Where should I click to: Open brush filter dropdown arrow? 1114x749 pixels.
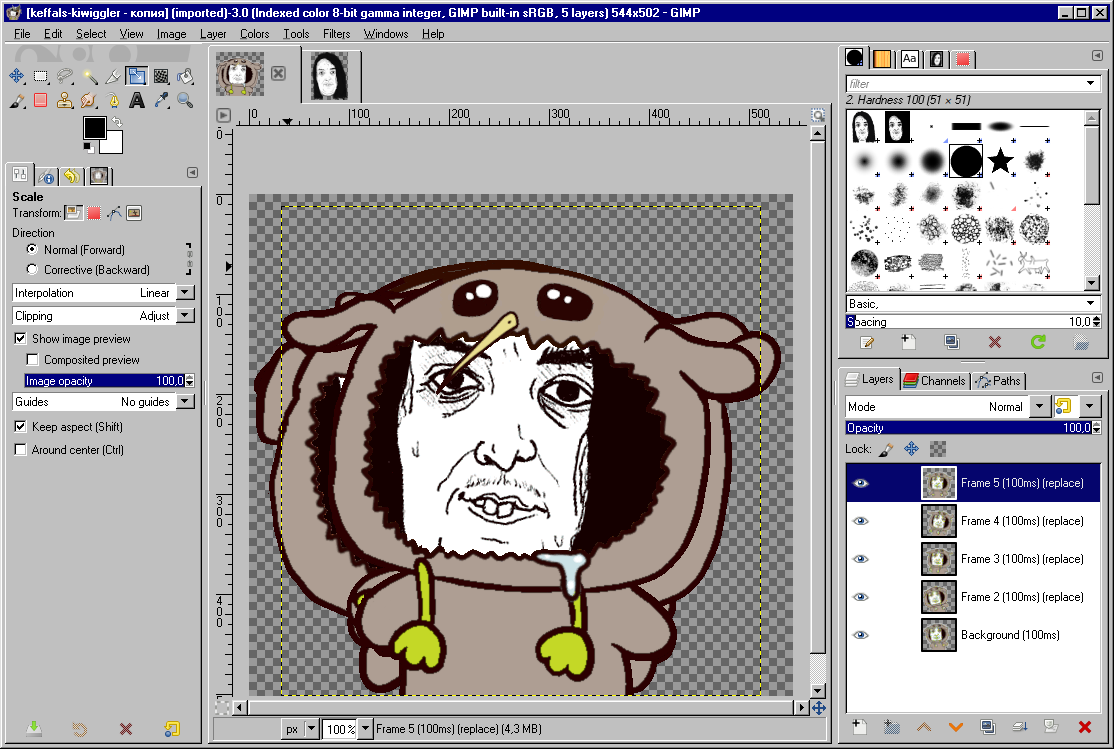pos(1091,84)
